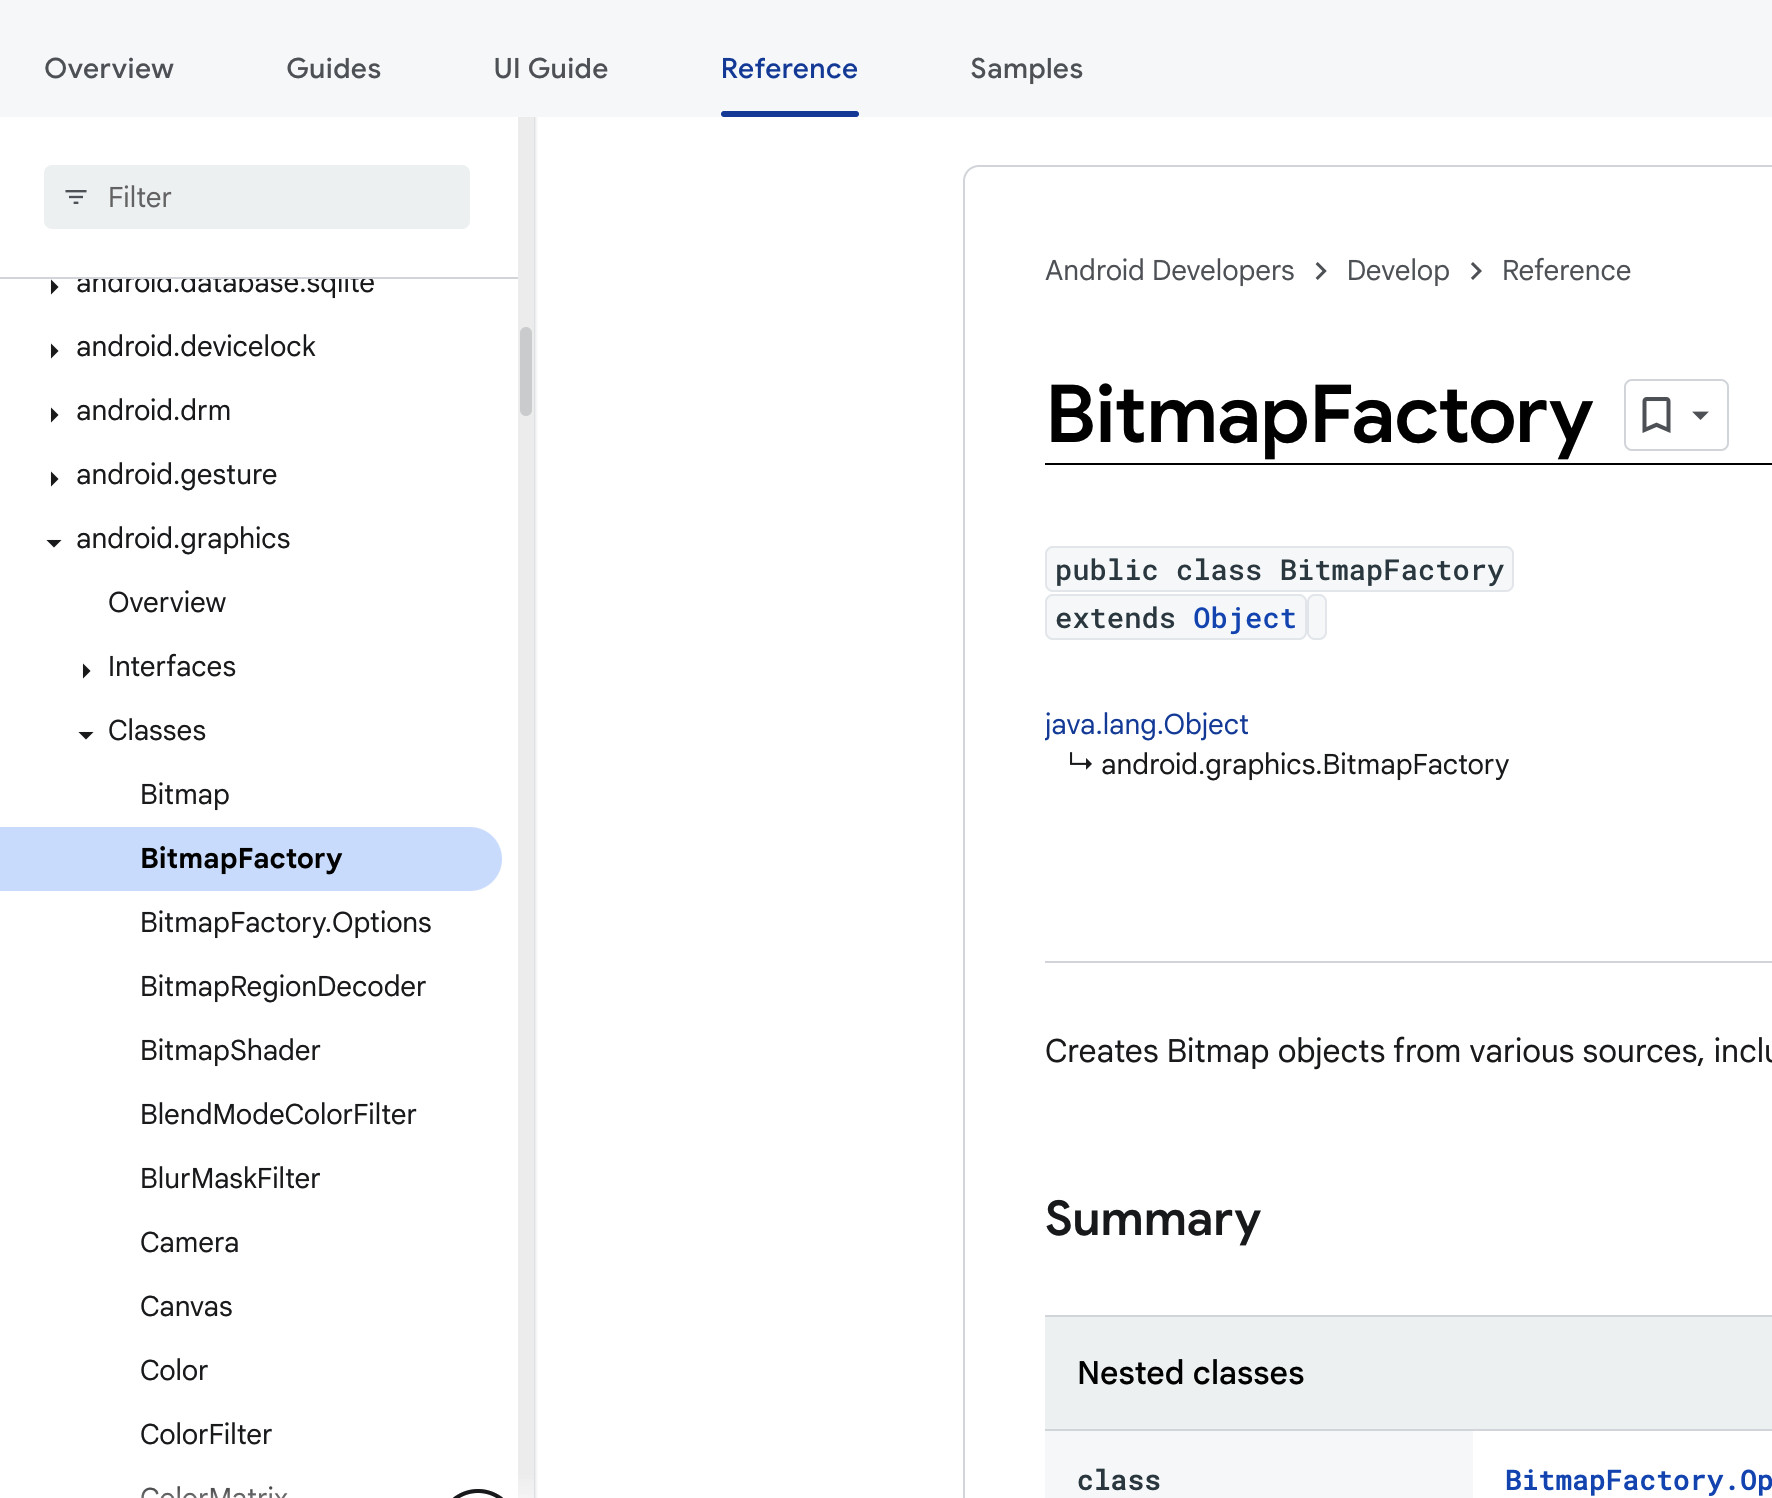Open java.lang.Object link
This screenshot has height=1498, width=1772.
point(1146,724)
